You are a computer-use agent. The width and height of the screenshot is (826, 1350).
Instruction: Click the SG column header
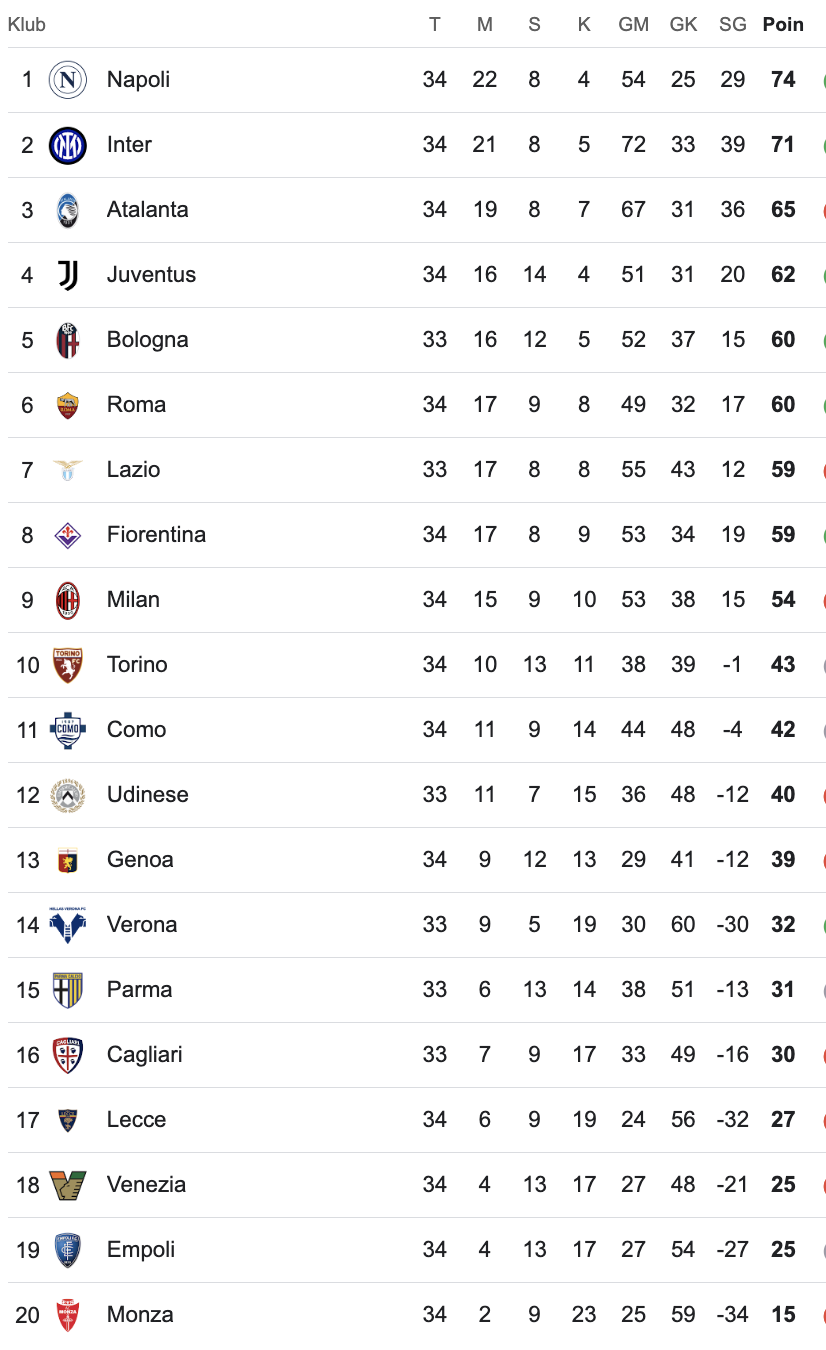tap(732, 25)
